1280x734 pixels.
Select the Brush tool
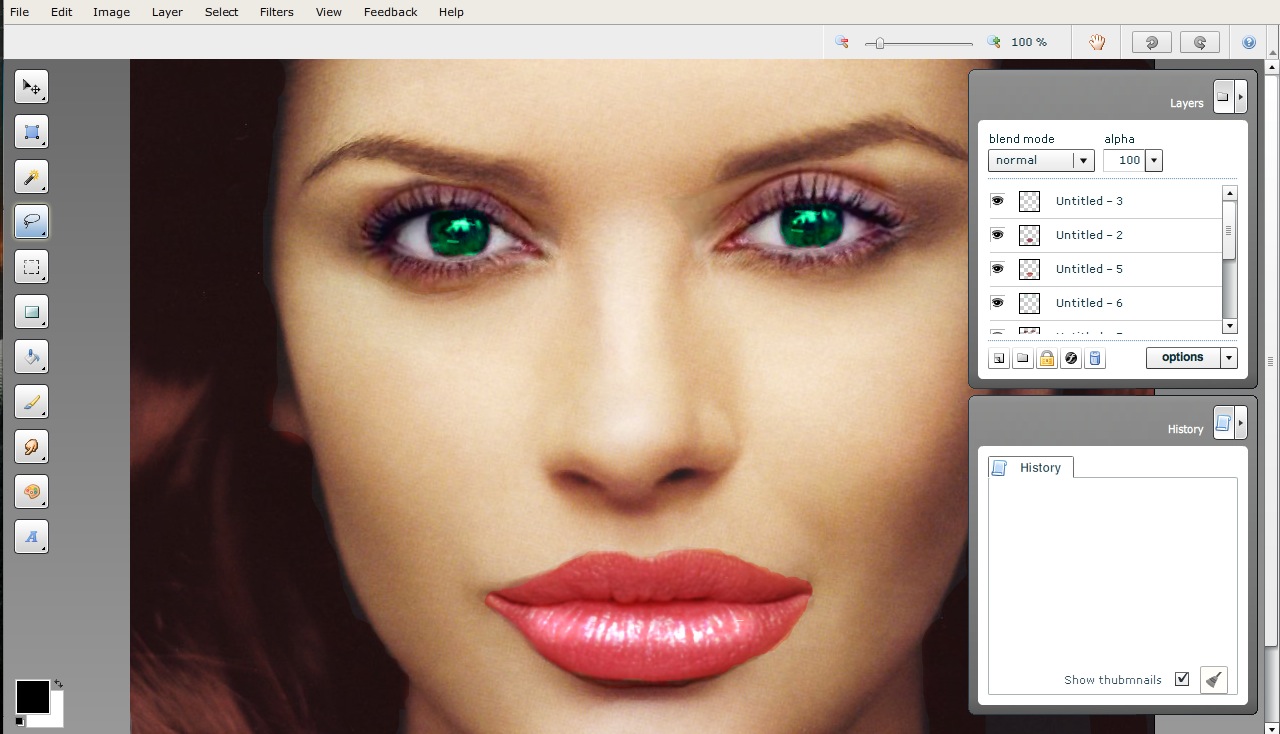31,402
